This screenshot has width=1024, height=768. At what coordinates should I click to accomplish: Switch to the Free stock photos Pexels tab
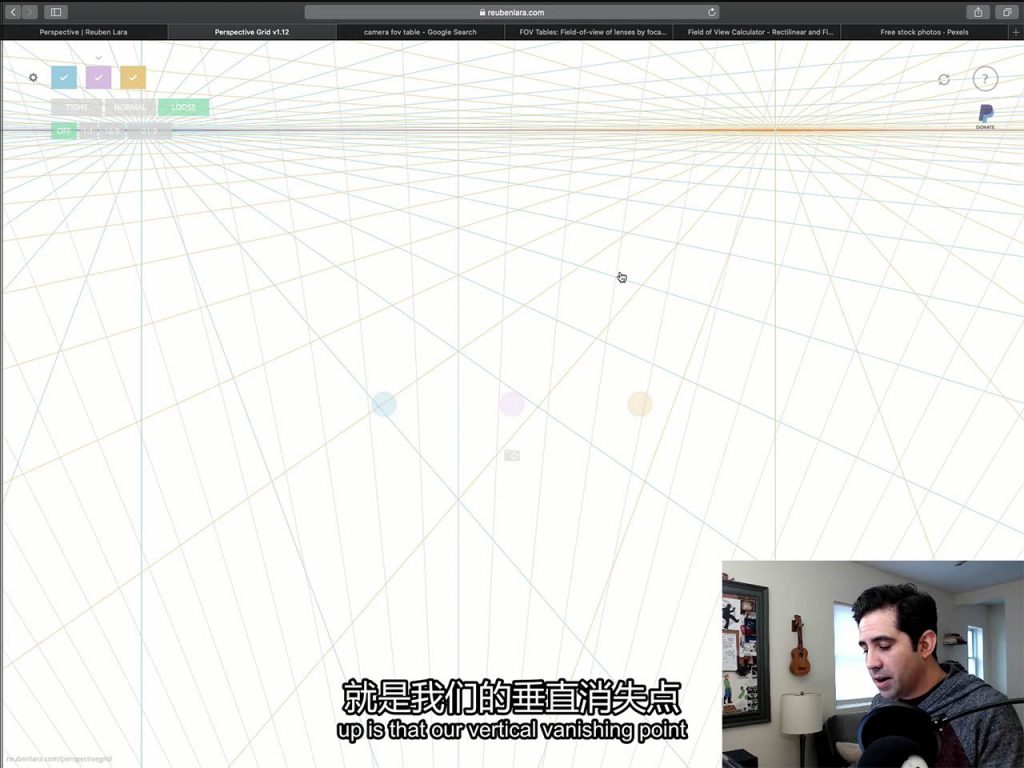coord(925,31)
